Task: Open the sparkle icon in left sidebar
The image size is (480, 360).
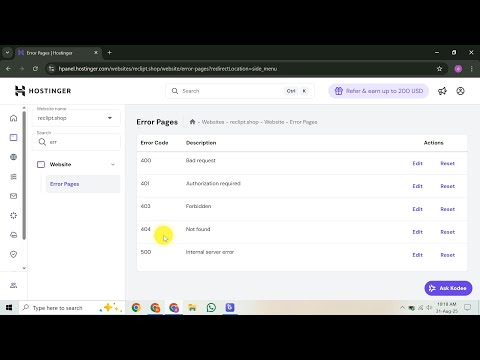Action: click(x=13, y=215)
